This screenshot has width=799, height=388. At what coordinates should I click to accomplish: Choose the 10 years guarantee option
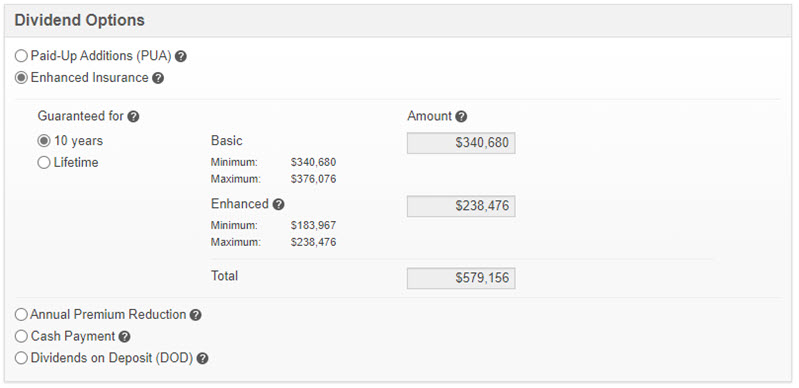(x=44, y=141)
